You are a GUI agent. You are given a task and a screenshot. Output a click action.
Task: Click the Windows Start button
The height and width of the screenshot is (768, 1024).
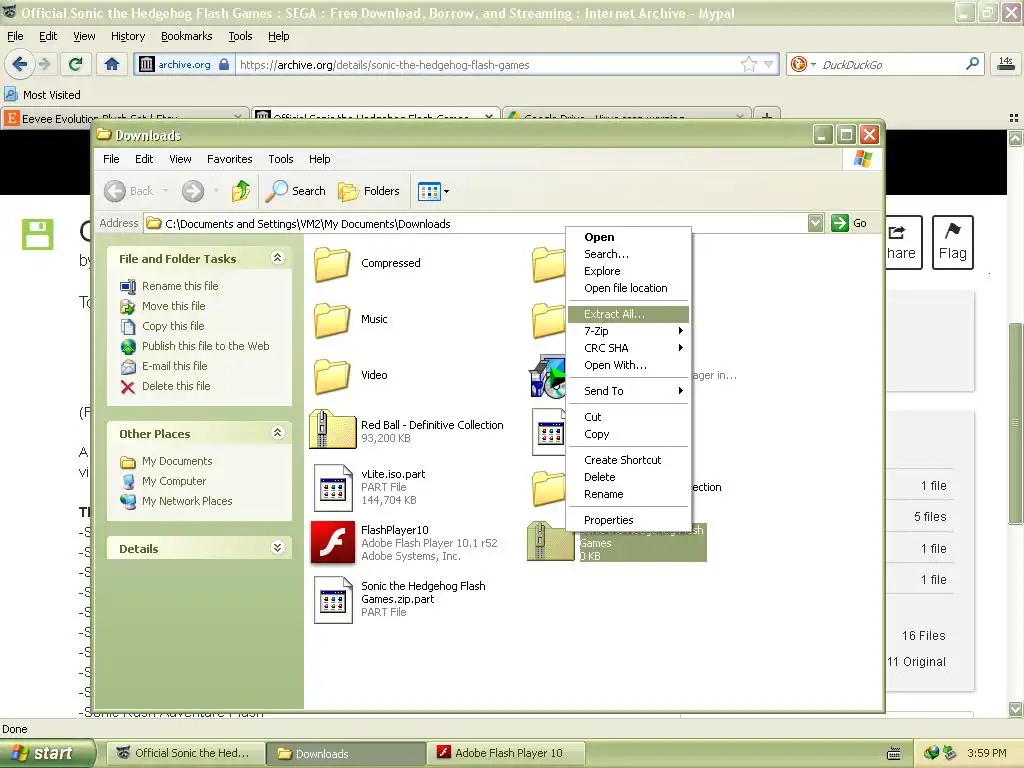[46, 753]
